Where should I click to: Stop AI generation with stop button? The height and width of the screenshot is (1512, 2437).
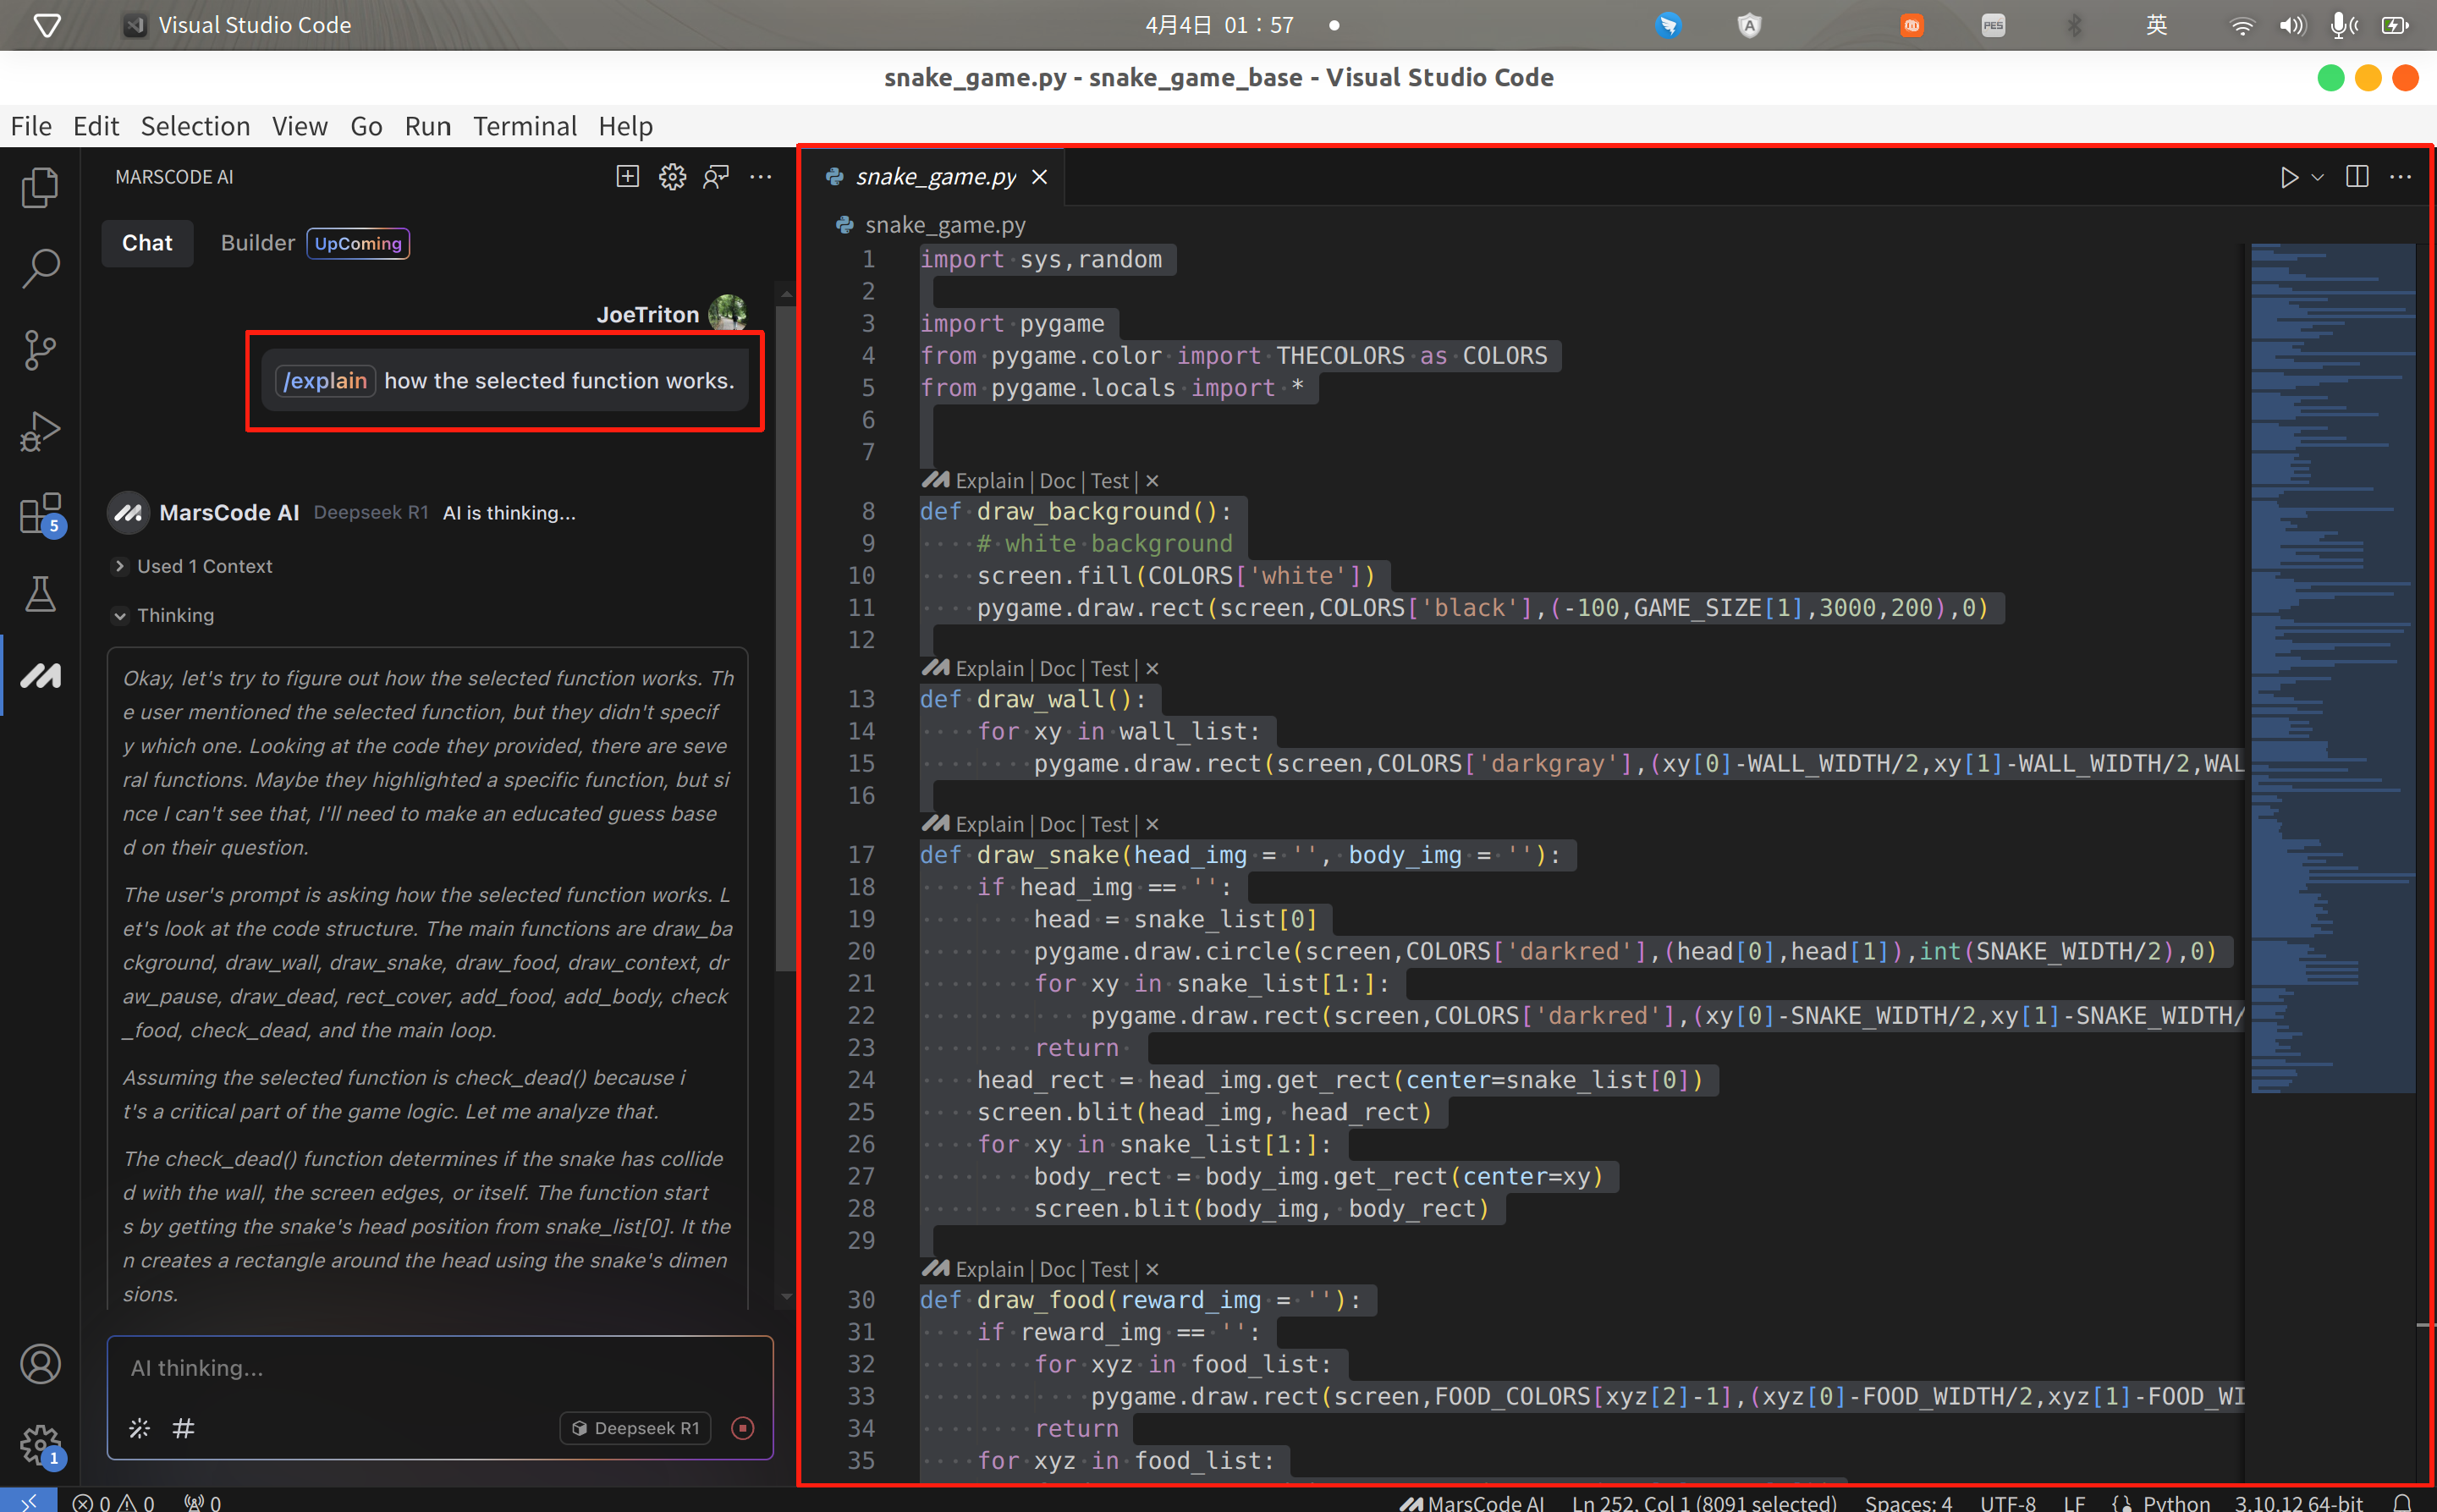click(x=742, y=1428)
